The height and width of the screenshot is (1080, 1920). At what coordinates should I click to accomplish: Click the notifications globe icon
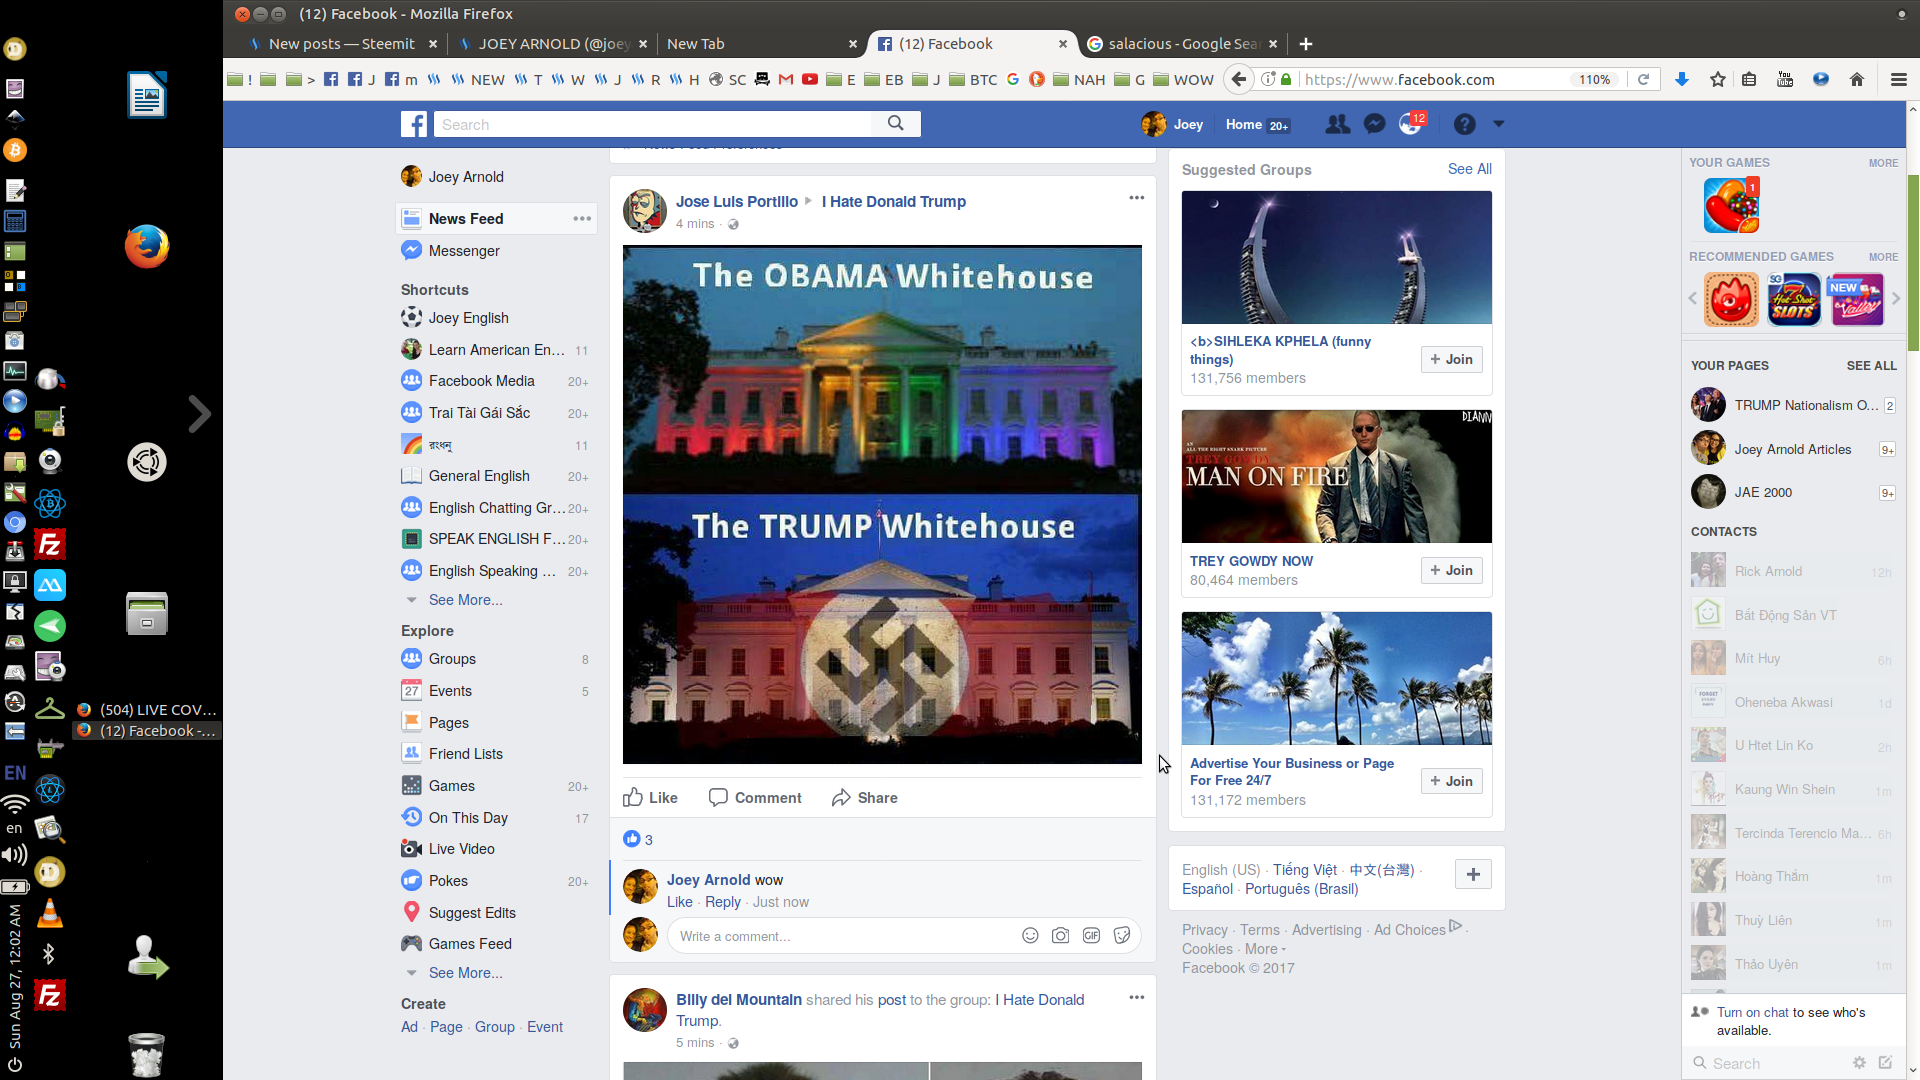1409,125
